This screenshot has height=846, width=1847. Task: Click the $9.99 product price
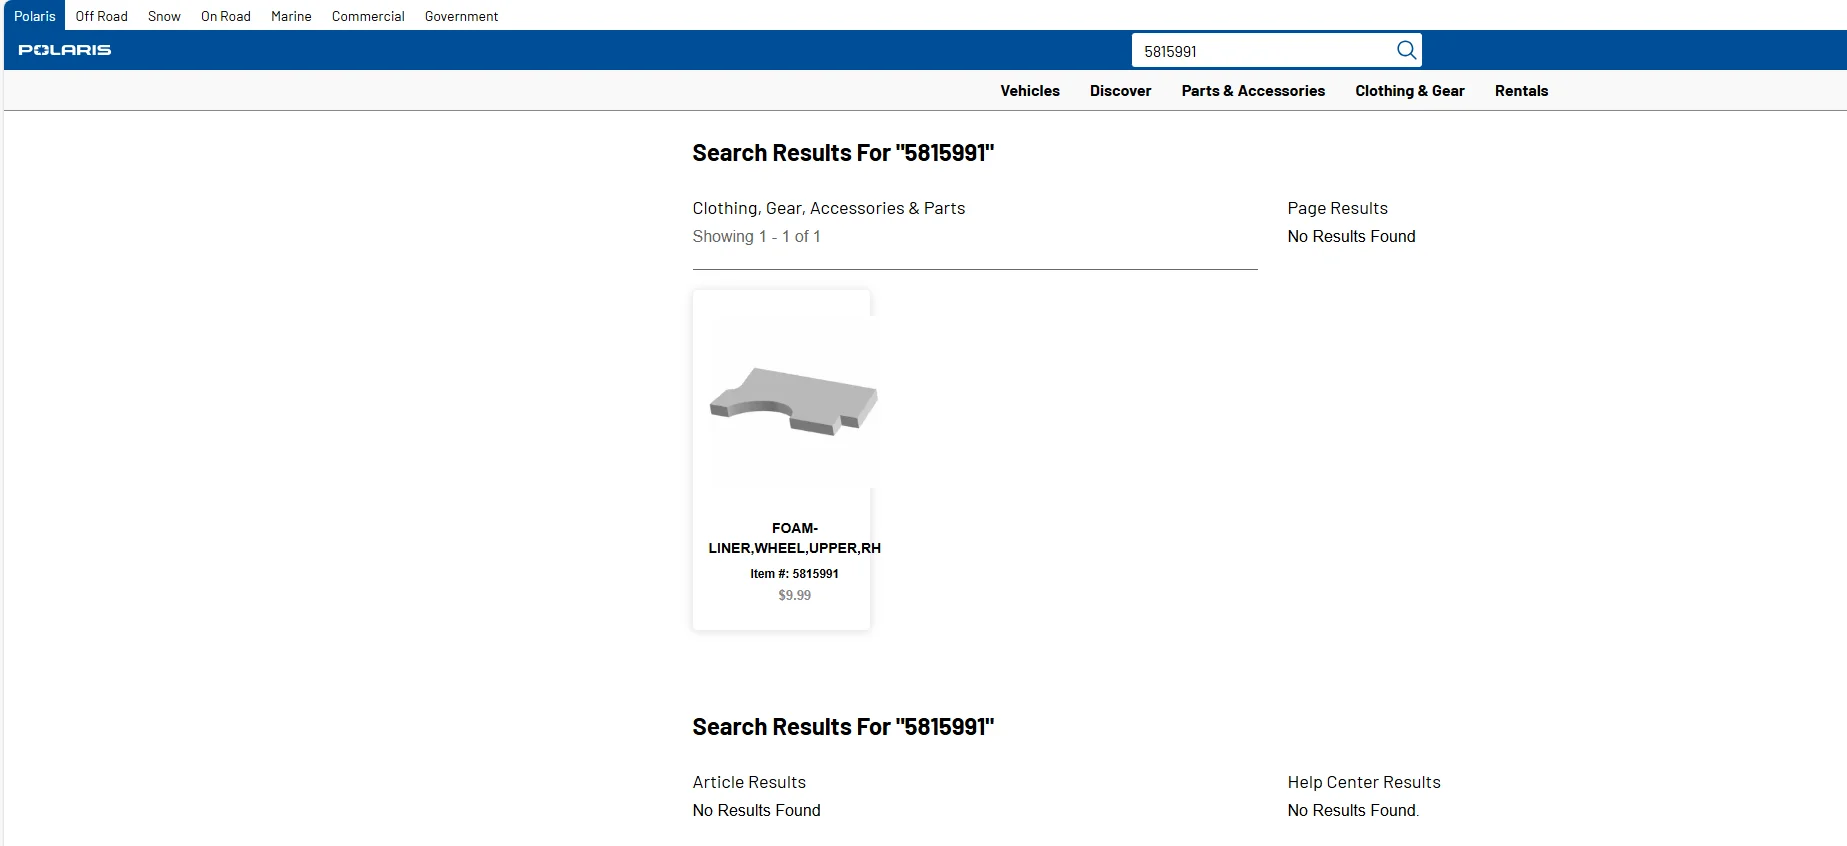pyautogui.click(x=794, y=595)
